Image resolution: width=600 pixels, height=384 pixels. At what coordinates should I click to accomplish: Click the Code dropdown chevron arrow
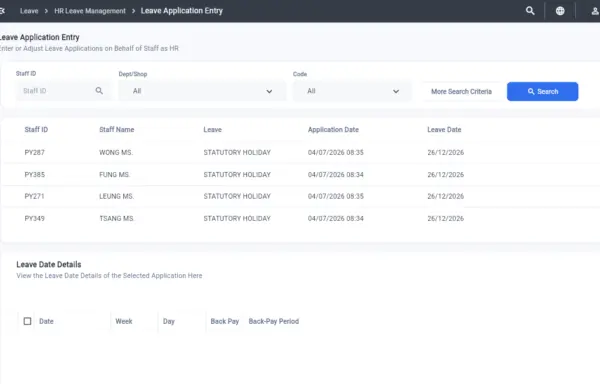[x=396, y=91]
